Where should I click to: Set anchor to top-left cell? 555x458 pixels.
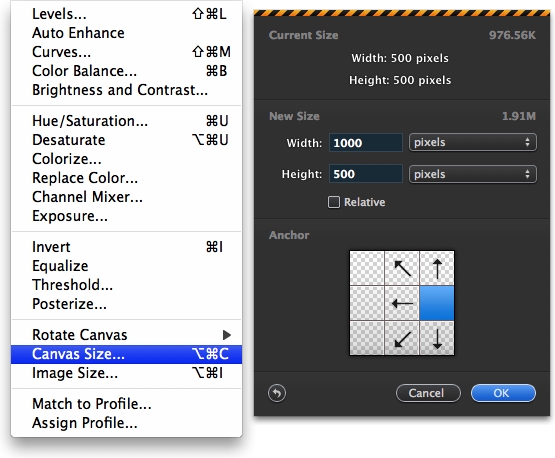click(x=367, y=268)
